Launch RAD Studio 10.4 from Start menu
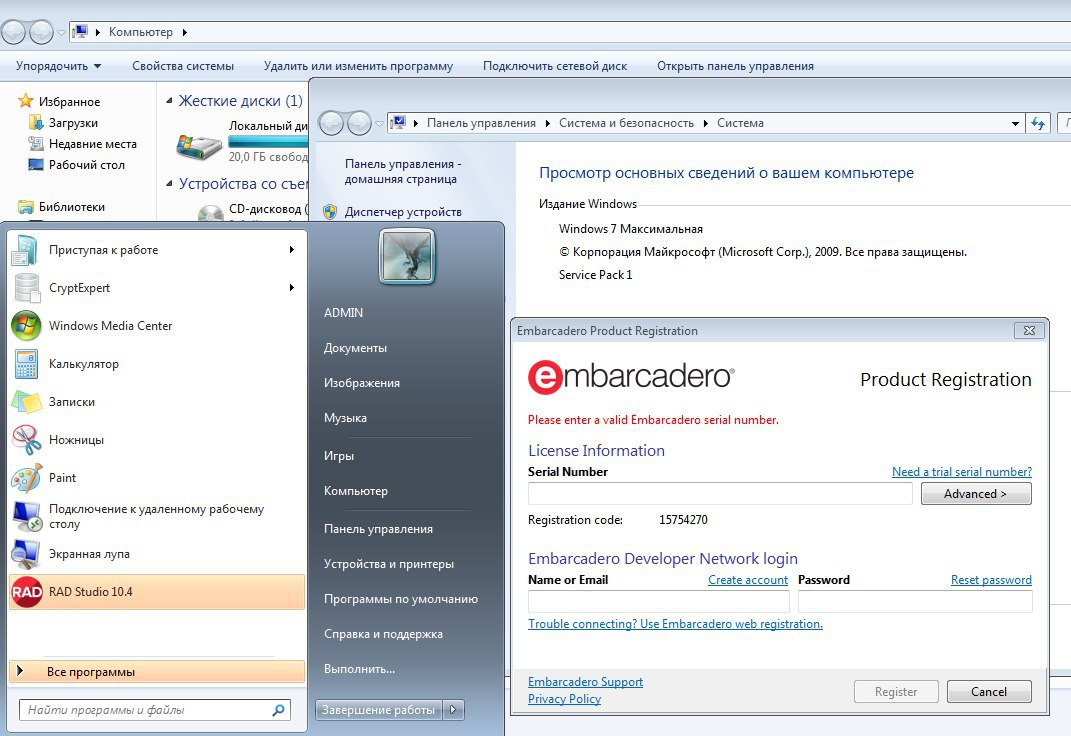Viewport: 1071px width, 736px height. pyautogui.click(x=157, y=592)
